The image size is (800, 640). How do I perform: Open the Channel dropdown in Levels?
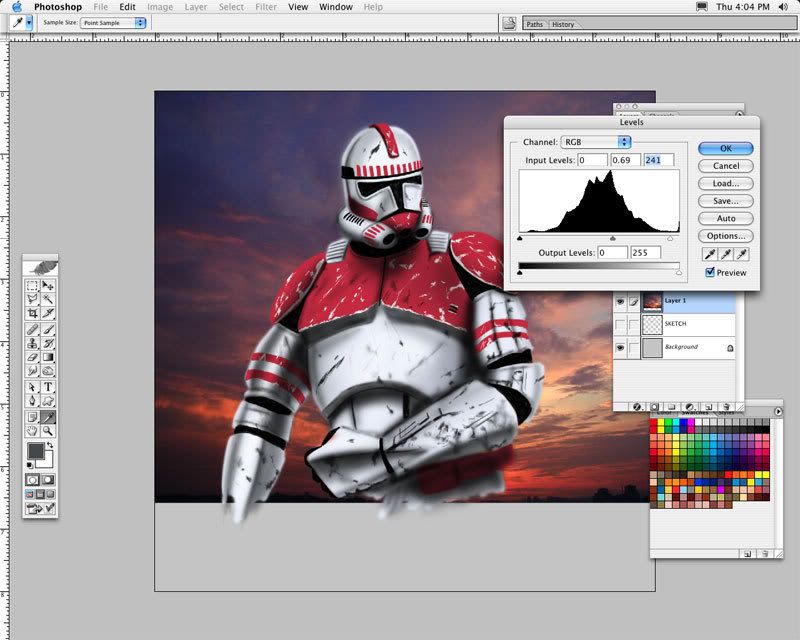(595, 142)
